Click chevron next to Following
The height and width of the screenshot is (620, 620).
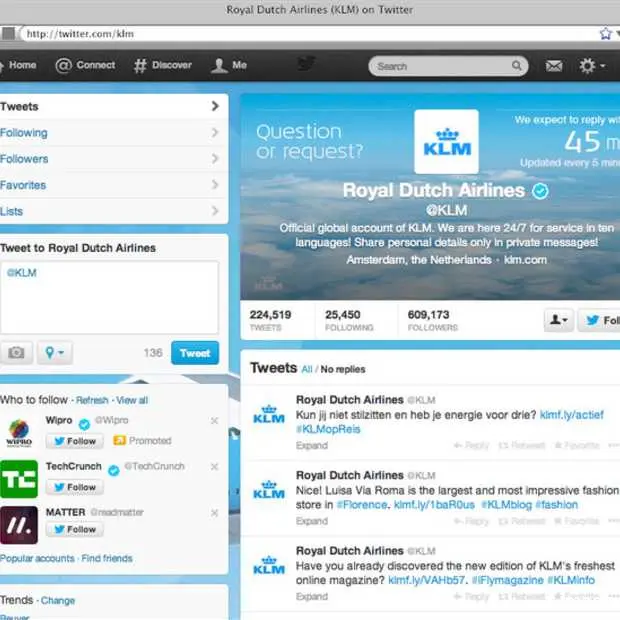click(x=215, y=132)
